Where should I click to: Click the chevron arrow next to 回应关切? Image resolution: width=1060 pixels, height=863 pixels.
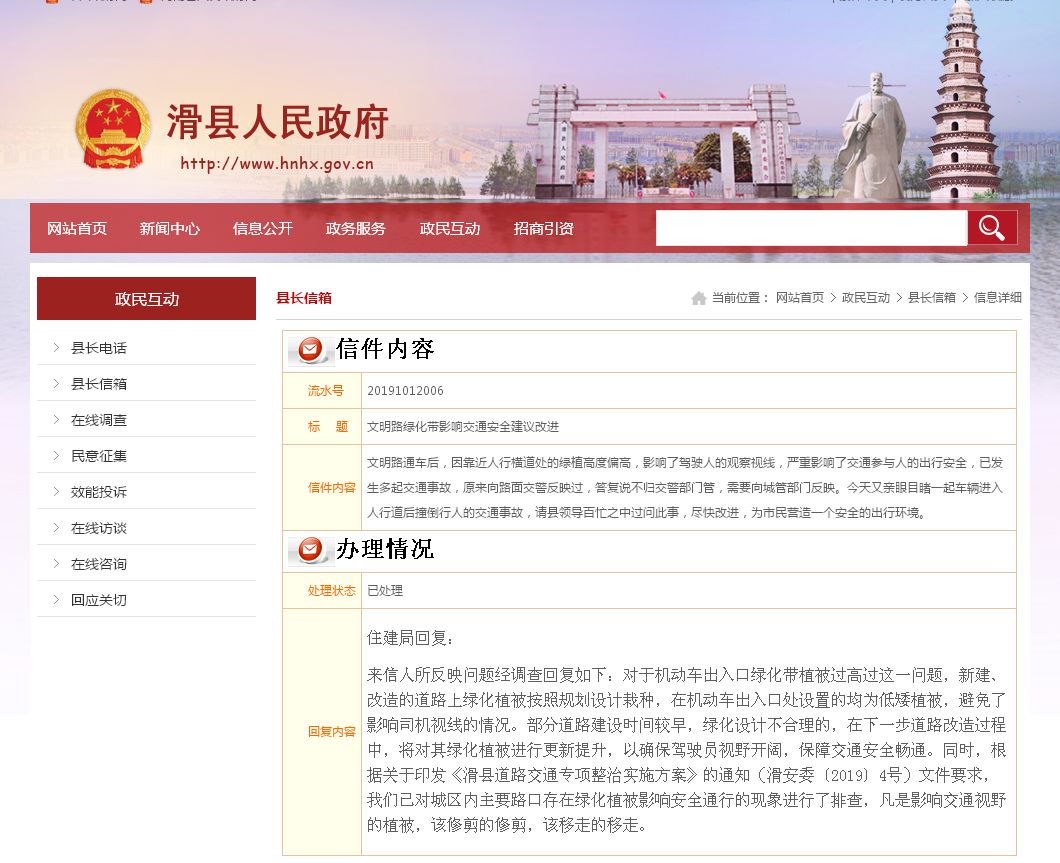pos(56,600)
